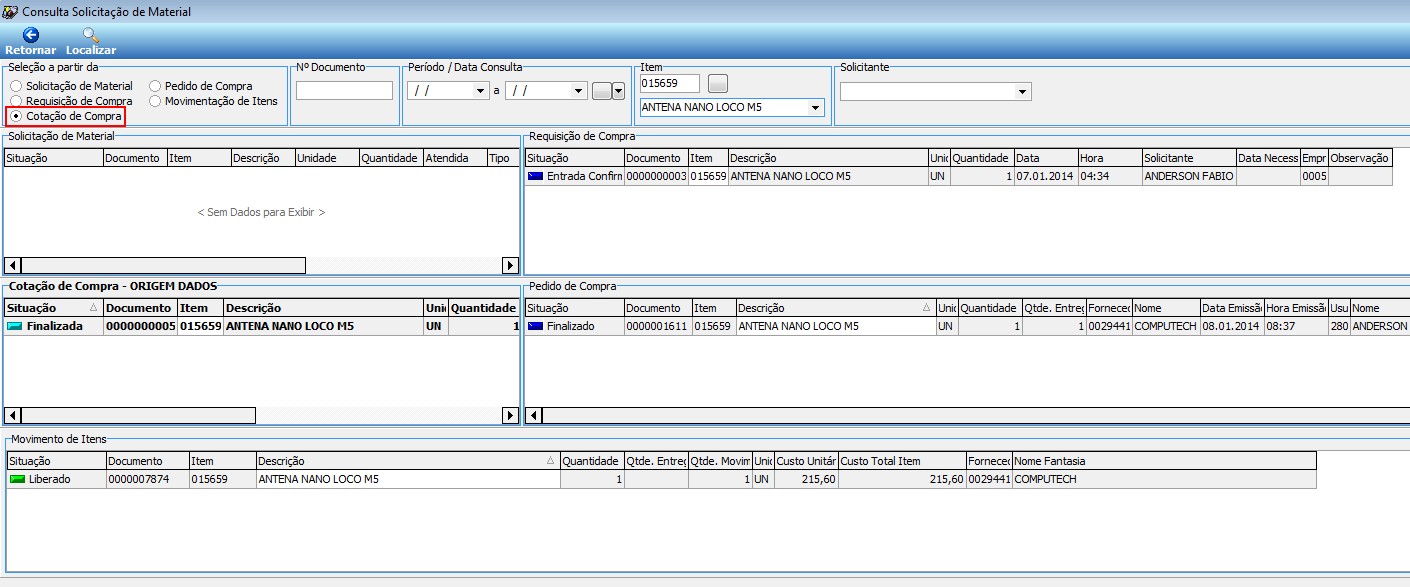Click the Nome Fantasia column header
This screenshot has width=1410, height=587.
[1164, 461]
